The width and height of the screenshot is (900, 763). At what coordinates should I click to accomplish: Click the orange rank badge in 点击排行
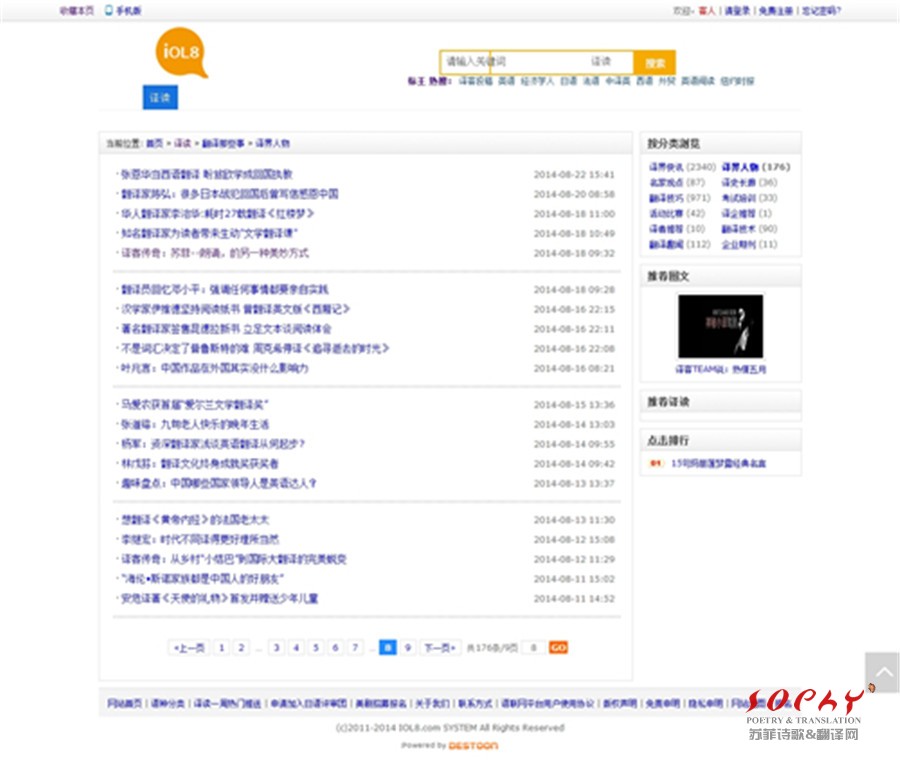pos(656,464)
